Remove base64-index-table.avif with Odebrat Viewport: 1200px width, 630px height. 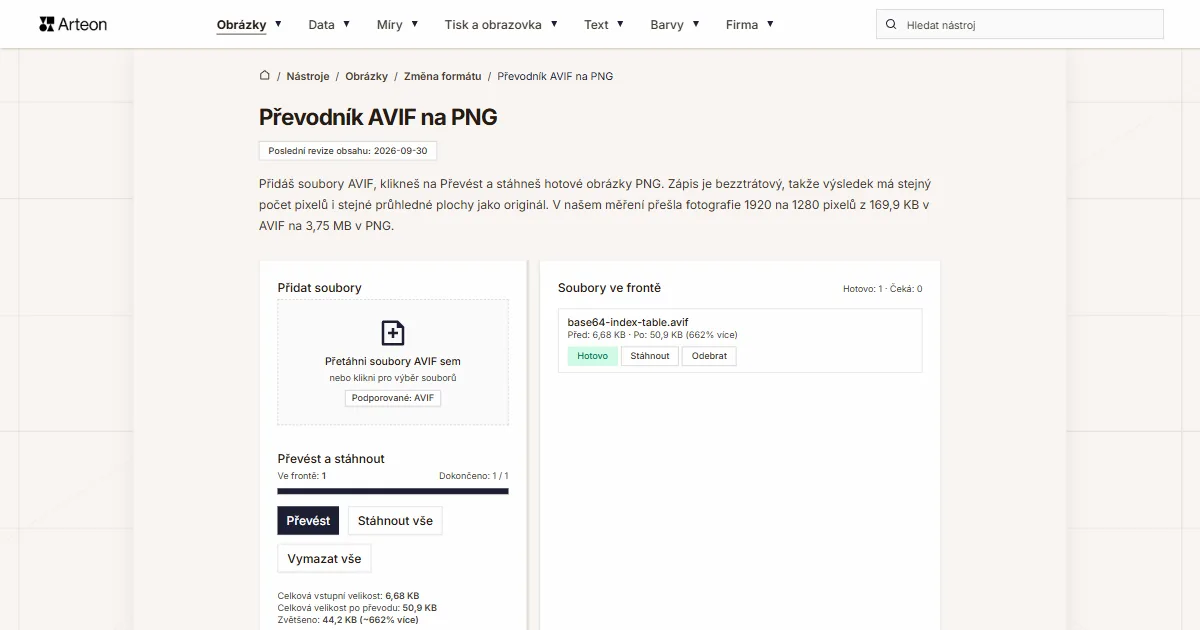pyautogui.click(x=709, y=356)
